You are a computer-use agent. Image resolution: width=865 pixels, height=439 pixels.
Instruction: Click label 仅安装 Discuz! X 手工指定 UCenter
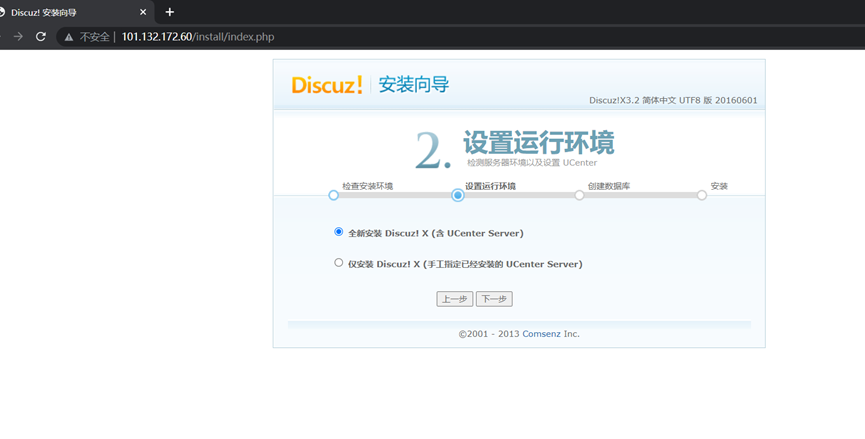465,264
